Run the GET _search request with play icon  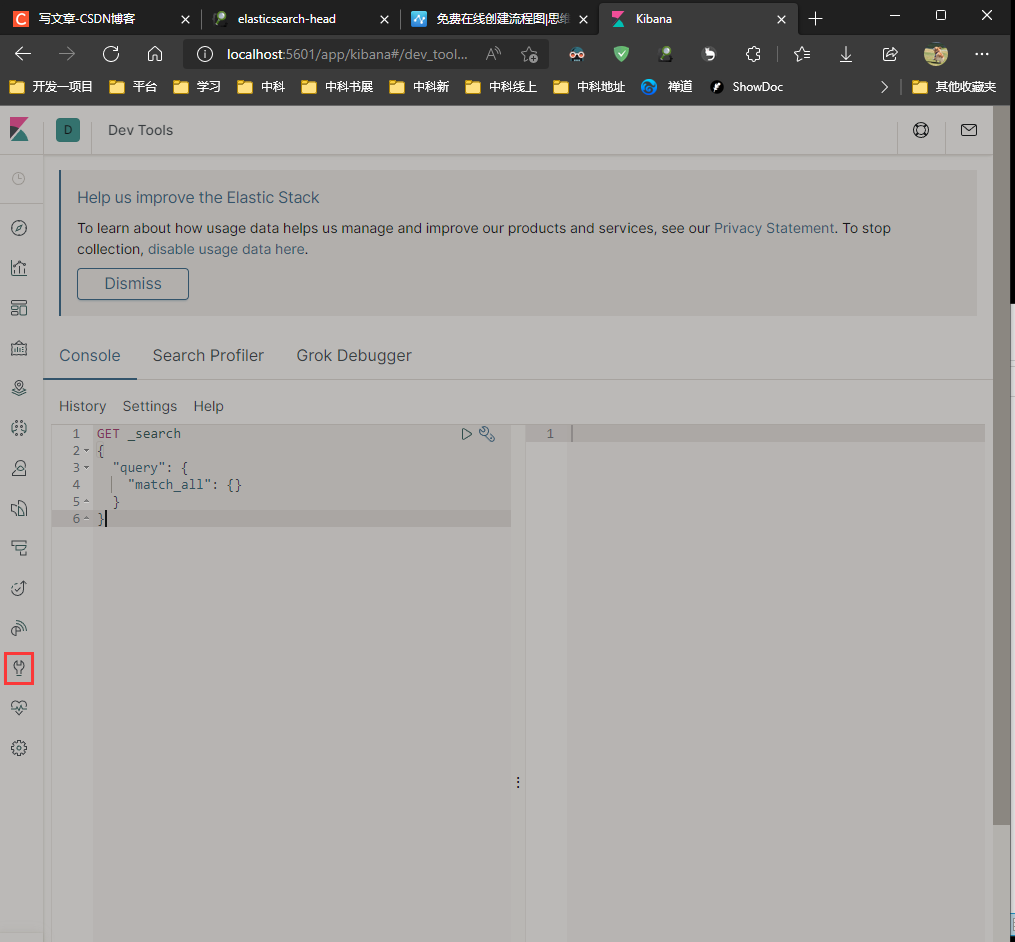(466, 434)
